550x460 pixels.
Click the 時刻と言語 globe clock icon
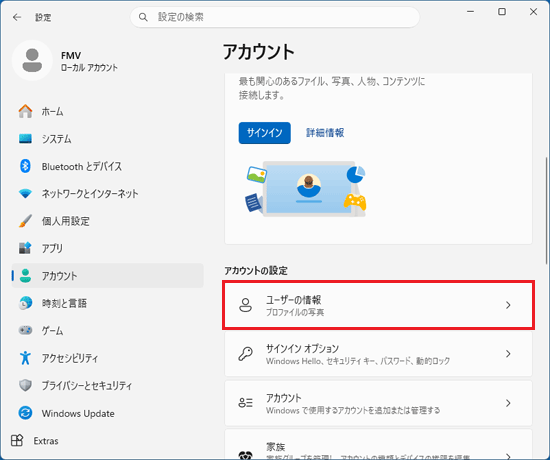(x=25, y=303)
